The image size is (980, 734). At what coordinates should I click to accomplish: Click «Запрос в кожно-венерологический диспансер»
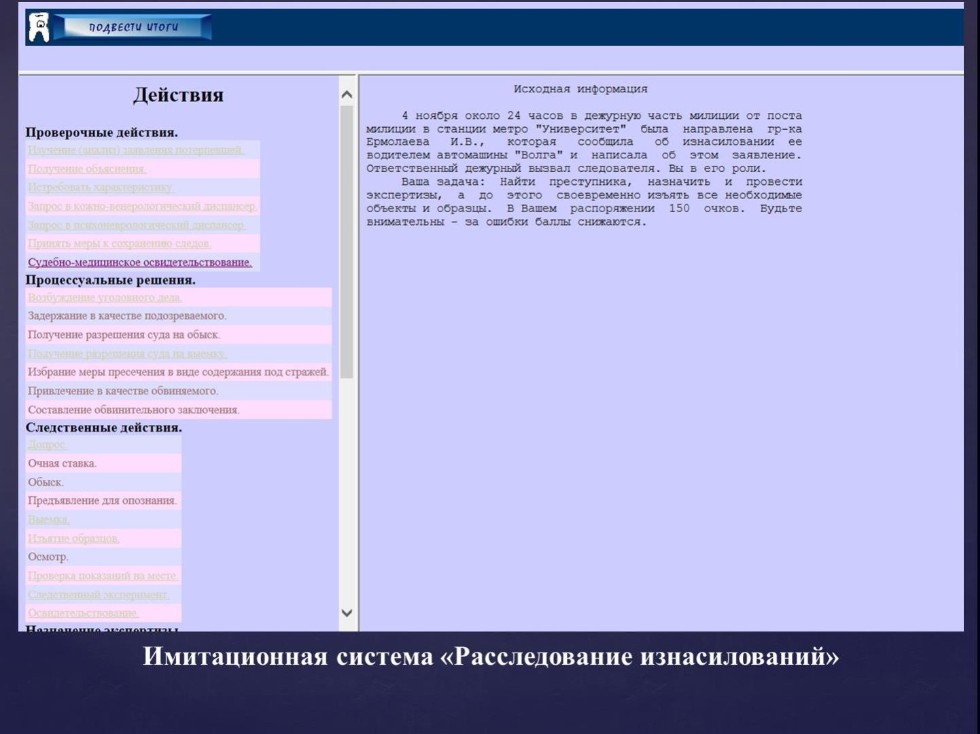(140, 208)
